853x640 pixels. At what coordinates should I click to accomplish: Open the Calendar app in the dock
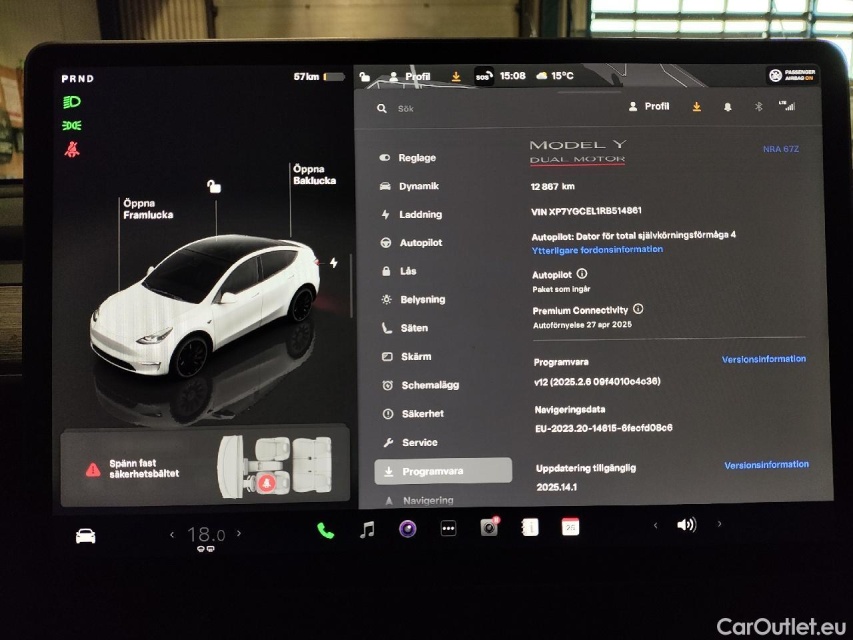click(570, 527)
